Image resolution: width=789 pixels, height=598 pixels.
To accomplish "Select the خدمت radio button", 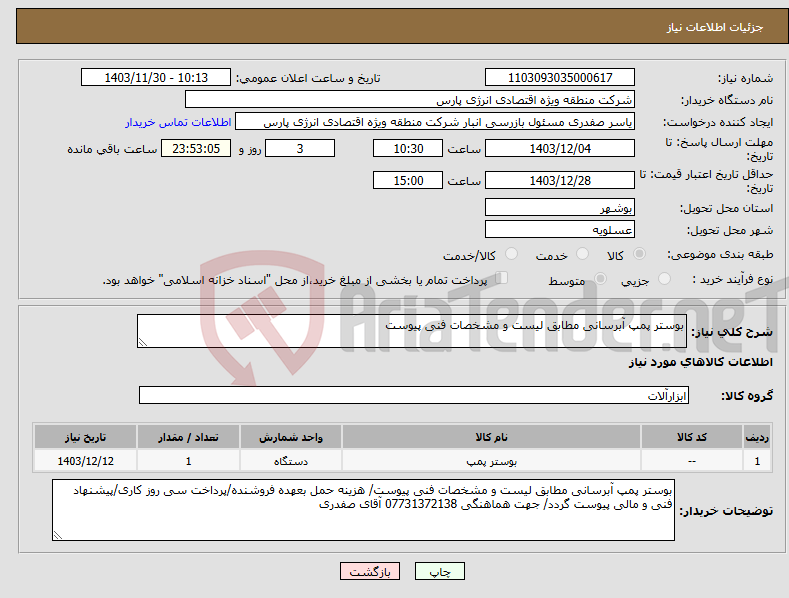I will point(582,254).
